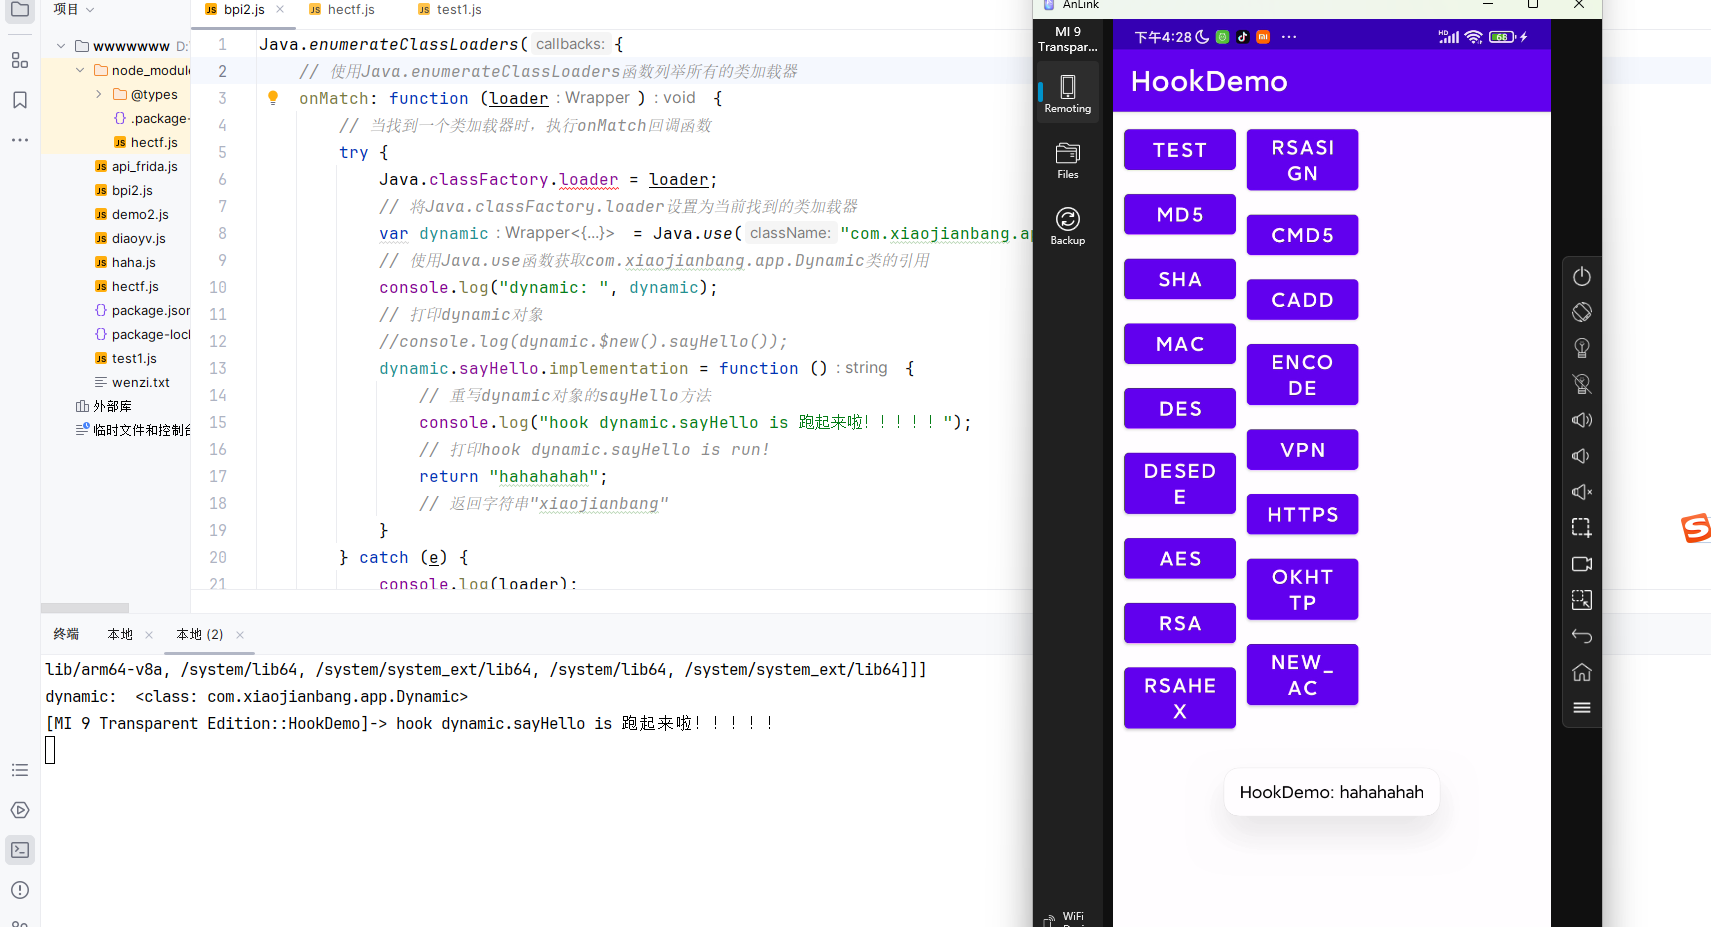This screenshot has width=1711, height=927.
Task: Open Files panel in AnLink
Action: [x=1068, y=160]
